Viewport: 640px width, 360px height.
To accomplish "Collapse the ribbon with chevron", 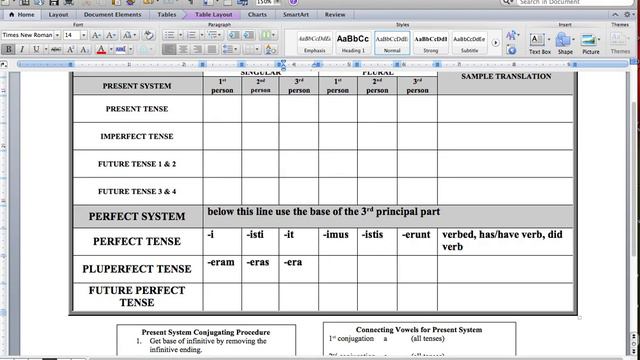I will point(615,14).
